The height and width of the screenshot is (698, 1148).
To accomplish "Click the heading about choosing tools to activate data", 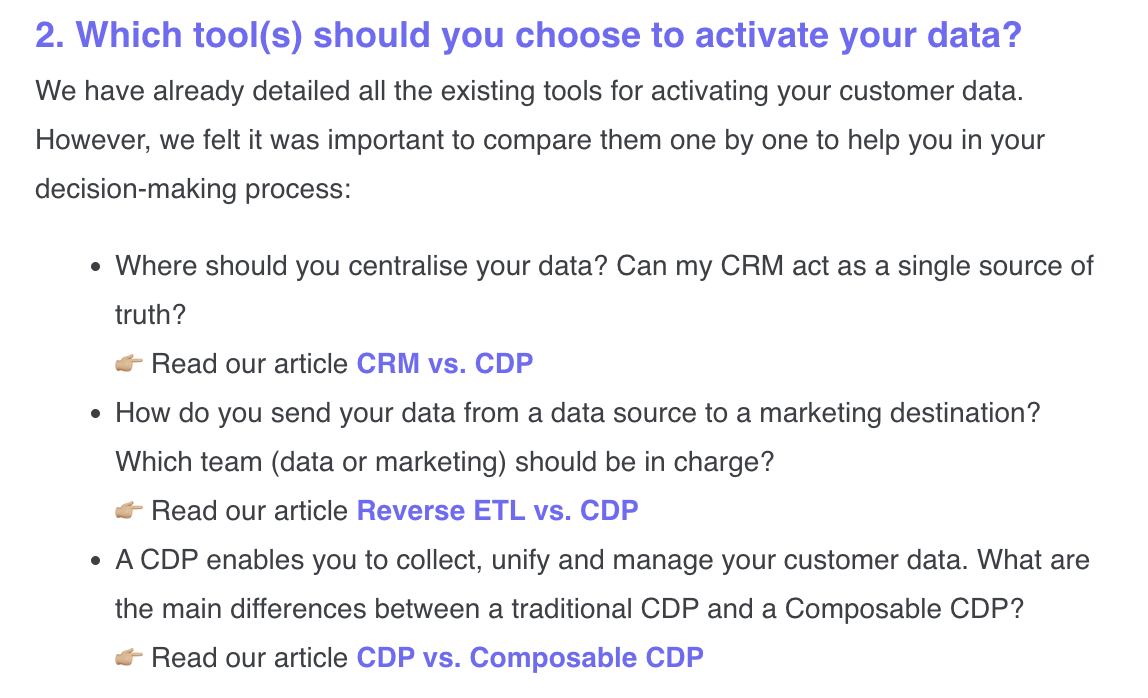I will point(528,35).
